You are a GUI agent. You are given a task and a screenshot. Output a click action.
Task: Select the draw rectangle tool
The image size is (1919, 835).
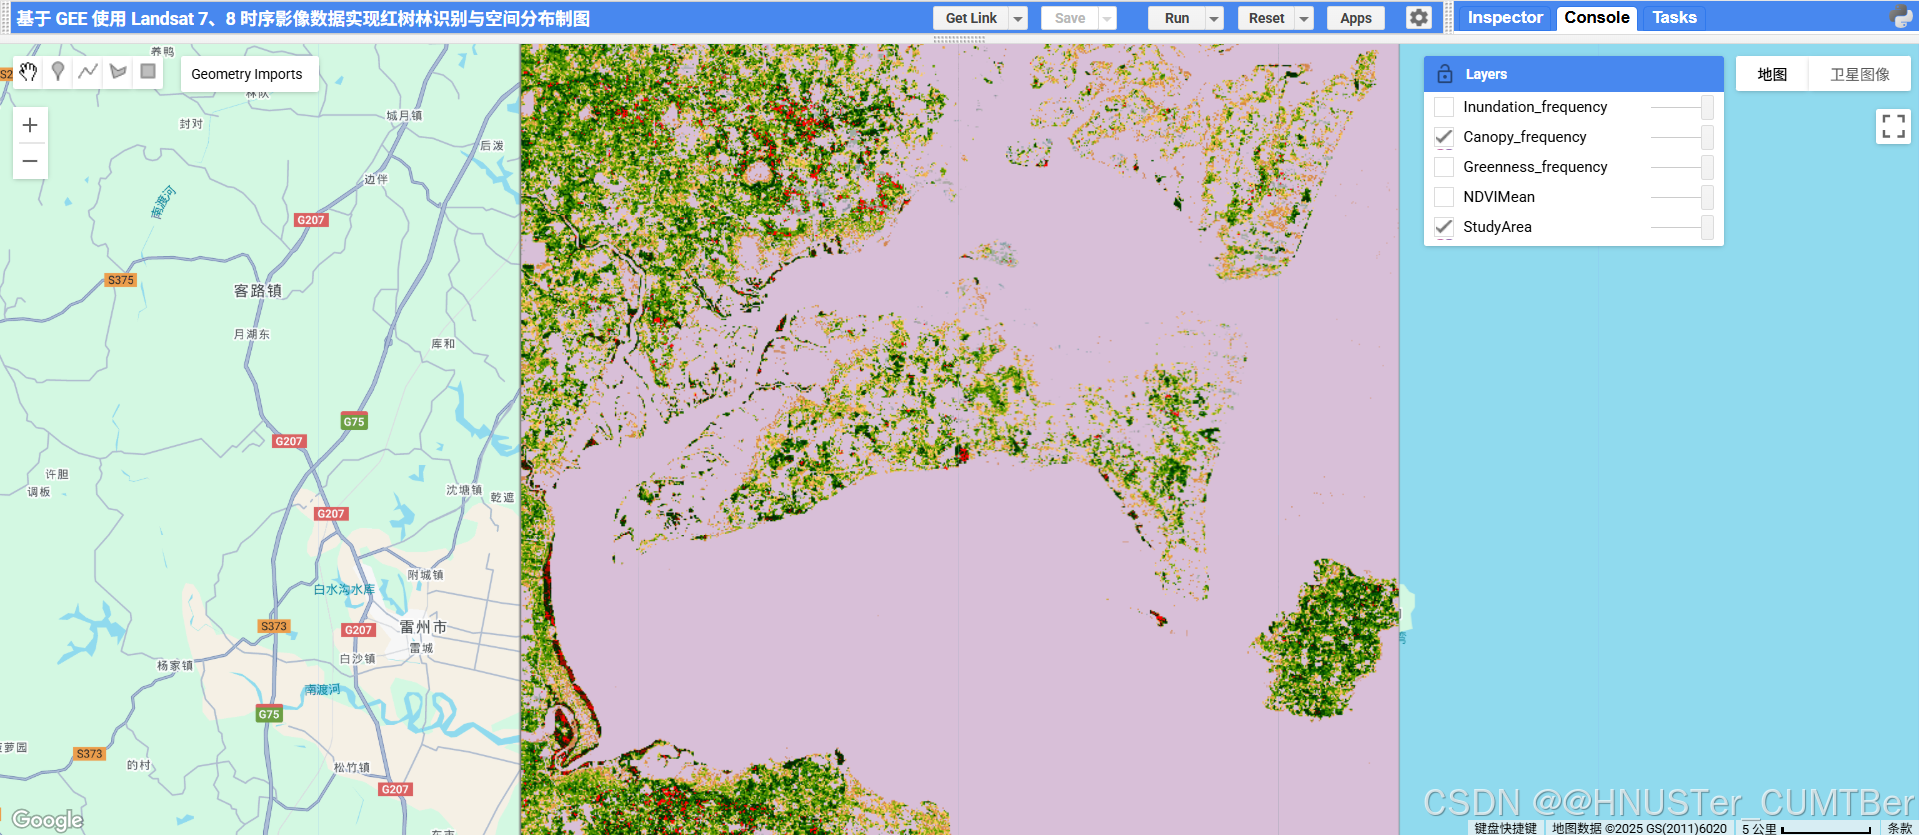(148, 71)
